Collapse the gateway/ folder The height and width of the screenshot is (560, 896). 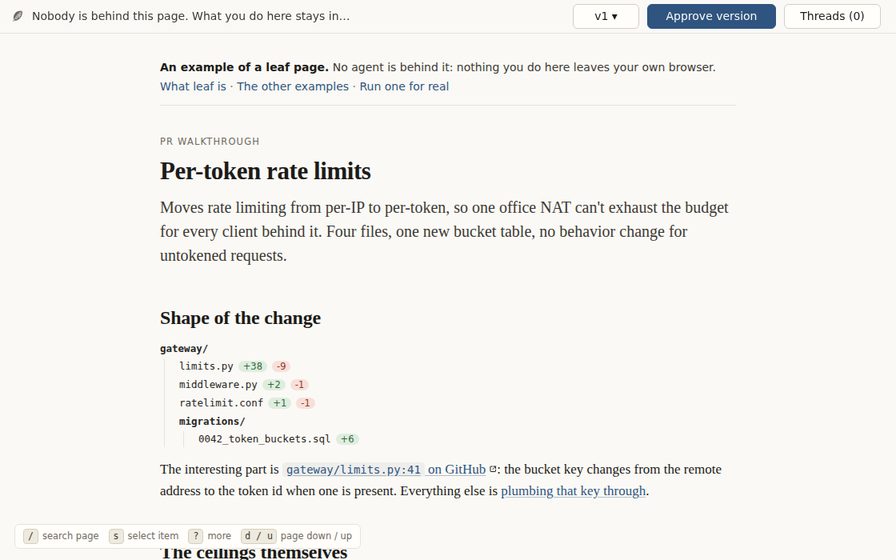184,349
